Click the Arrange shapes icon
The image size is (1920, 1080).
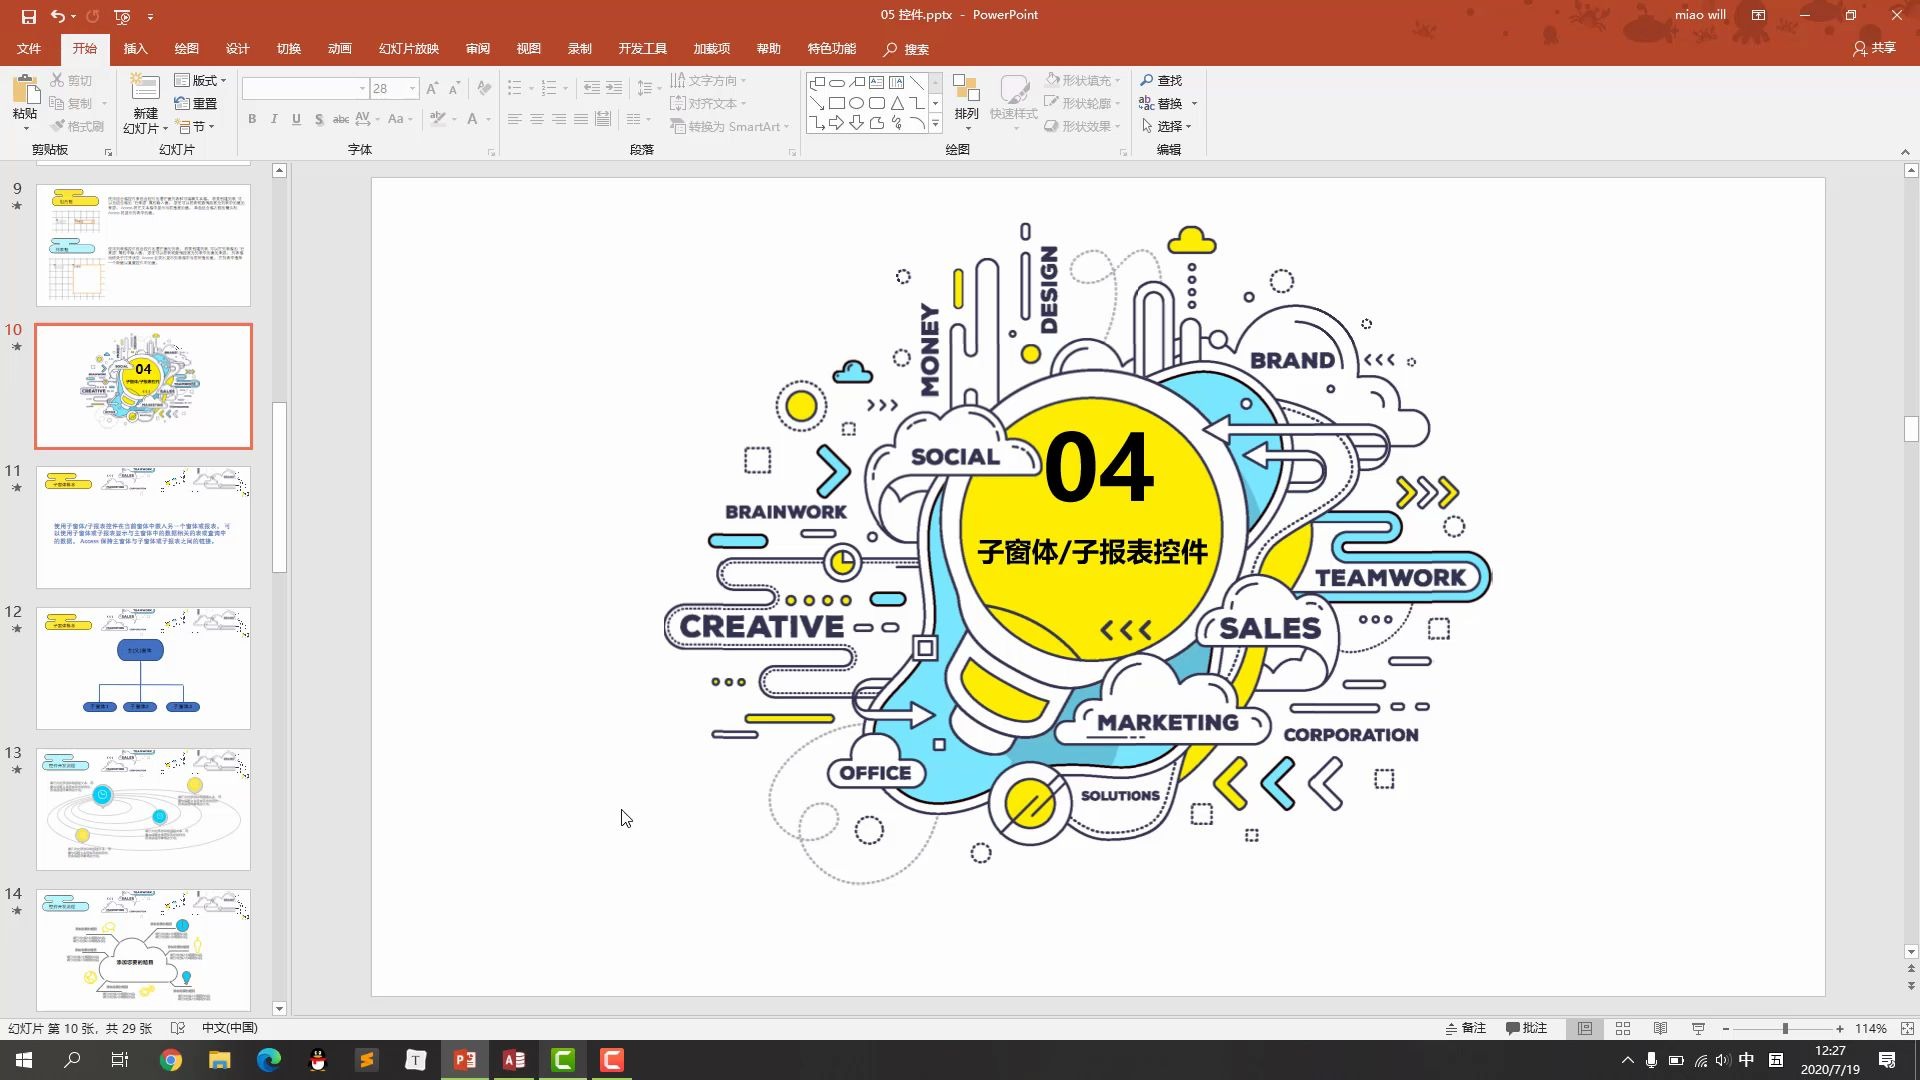[966, 90]
